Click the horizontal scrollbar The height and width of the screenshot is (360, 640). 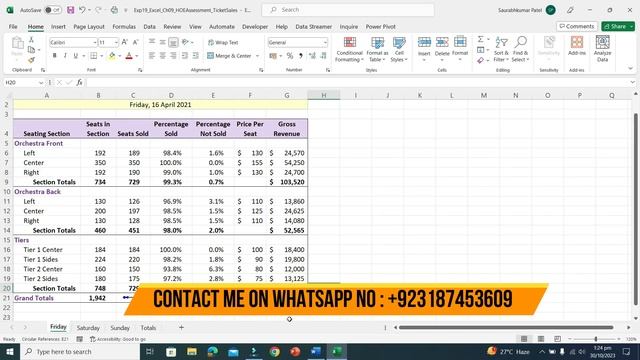(506, 327)
